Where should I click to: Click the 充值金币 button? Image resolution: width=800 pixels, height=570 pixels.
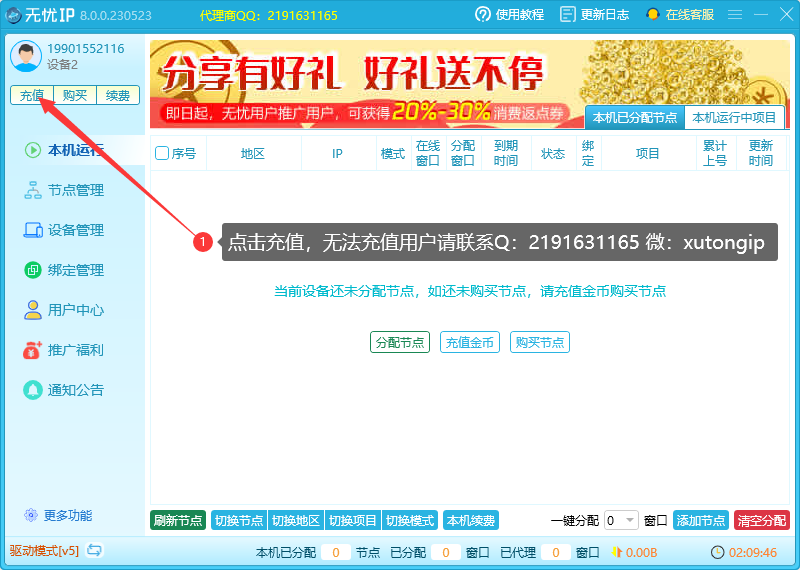tap(470, 342)
